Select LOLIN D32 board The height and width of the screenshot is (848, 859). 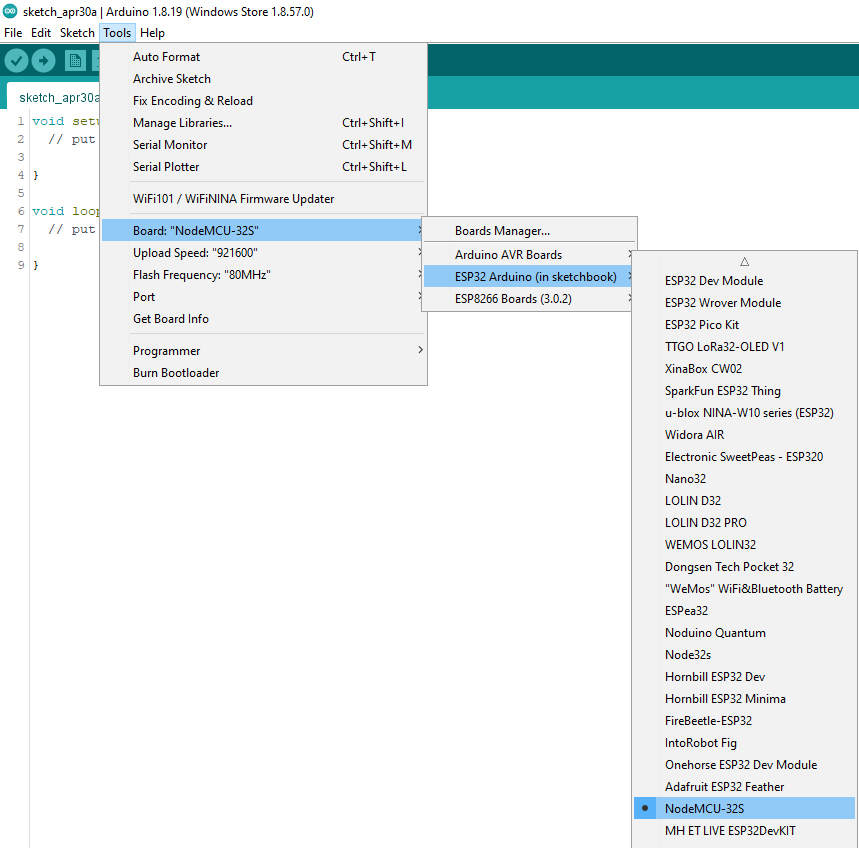744,501
